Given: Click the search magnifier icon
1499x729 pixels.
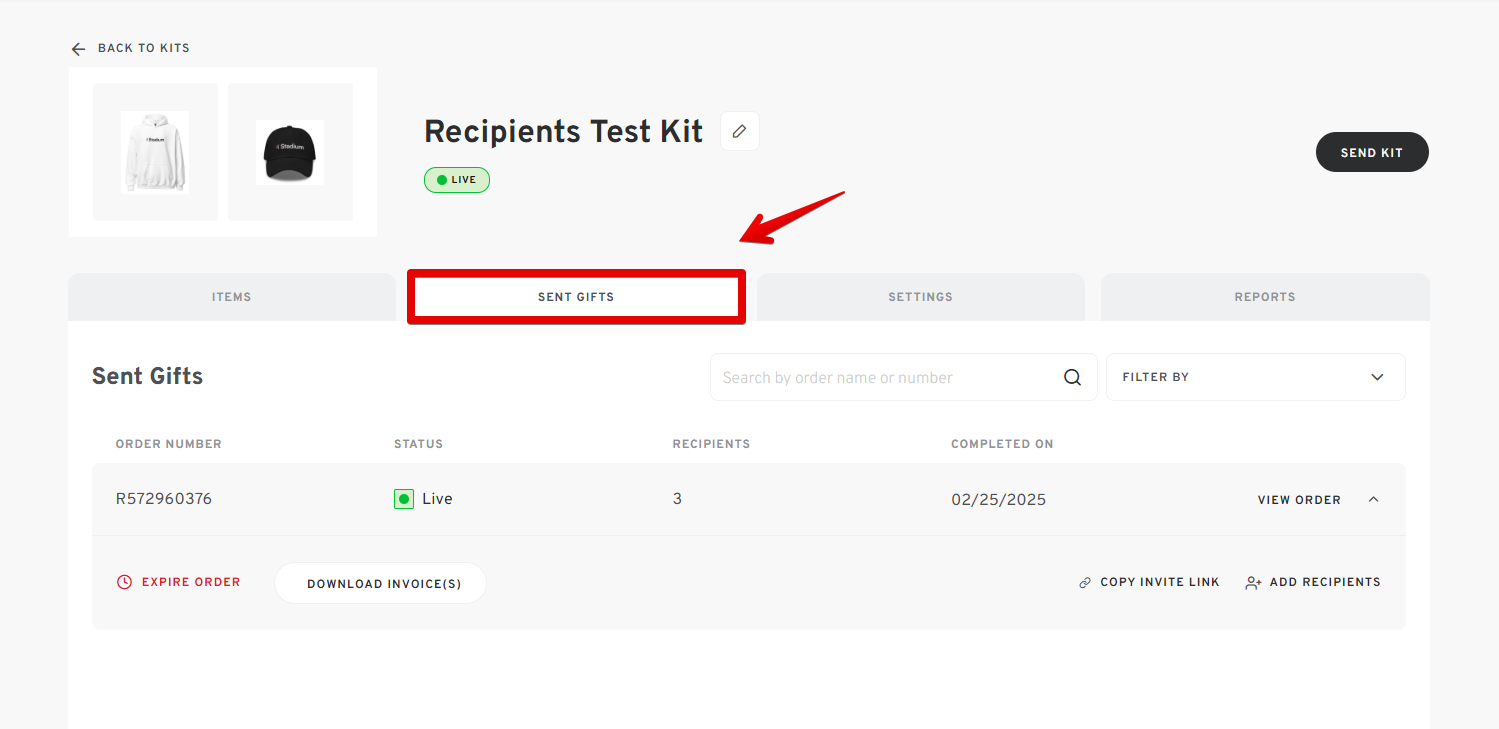Looking at the screenshot, I should click(1072, 378).
